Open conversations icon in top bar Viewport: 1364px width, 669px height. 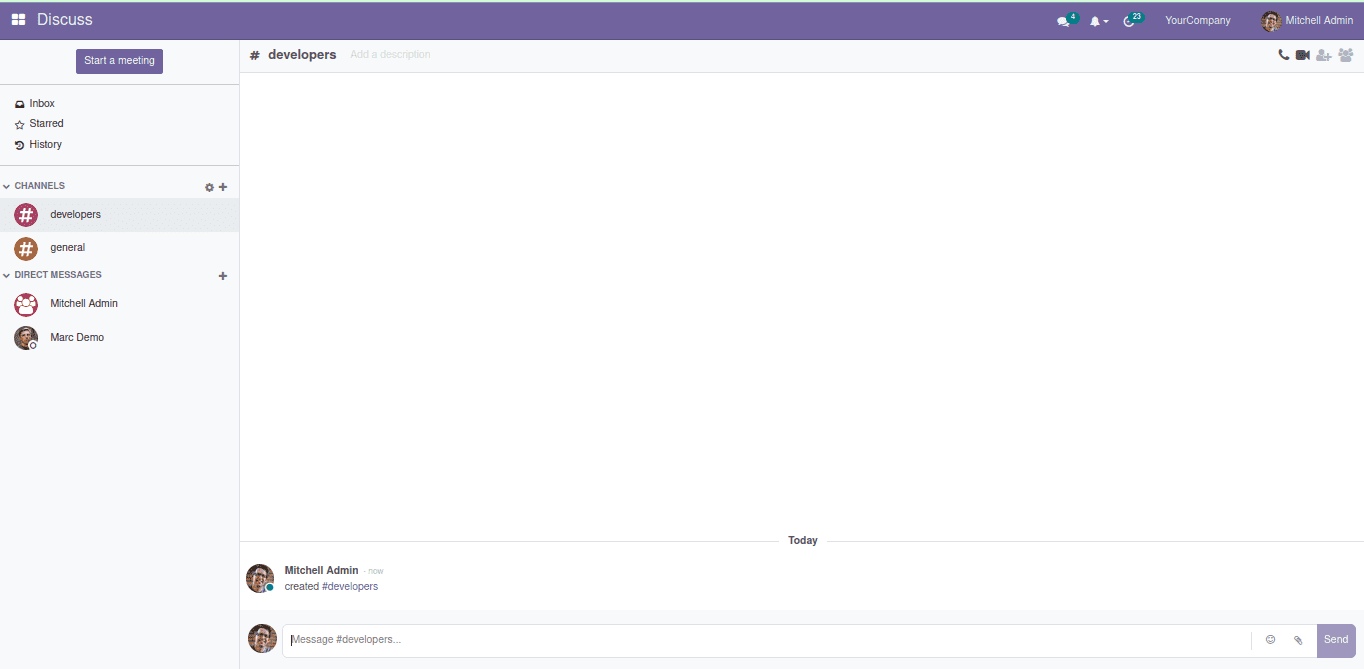[x=1064, y=21]
